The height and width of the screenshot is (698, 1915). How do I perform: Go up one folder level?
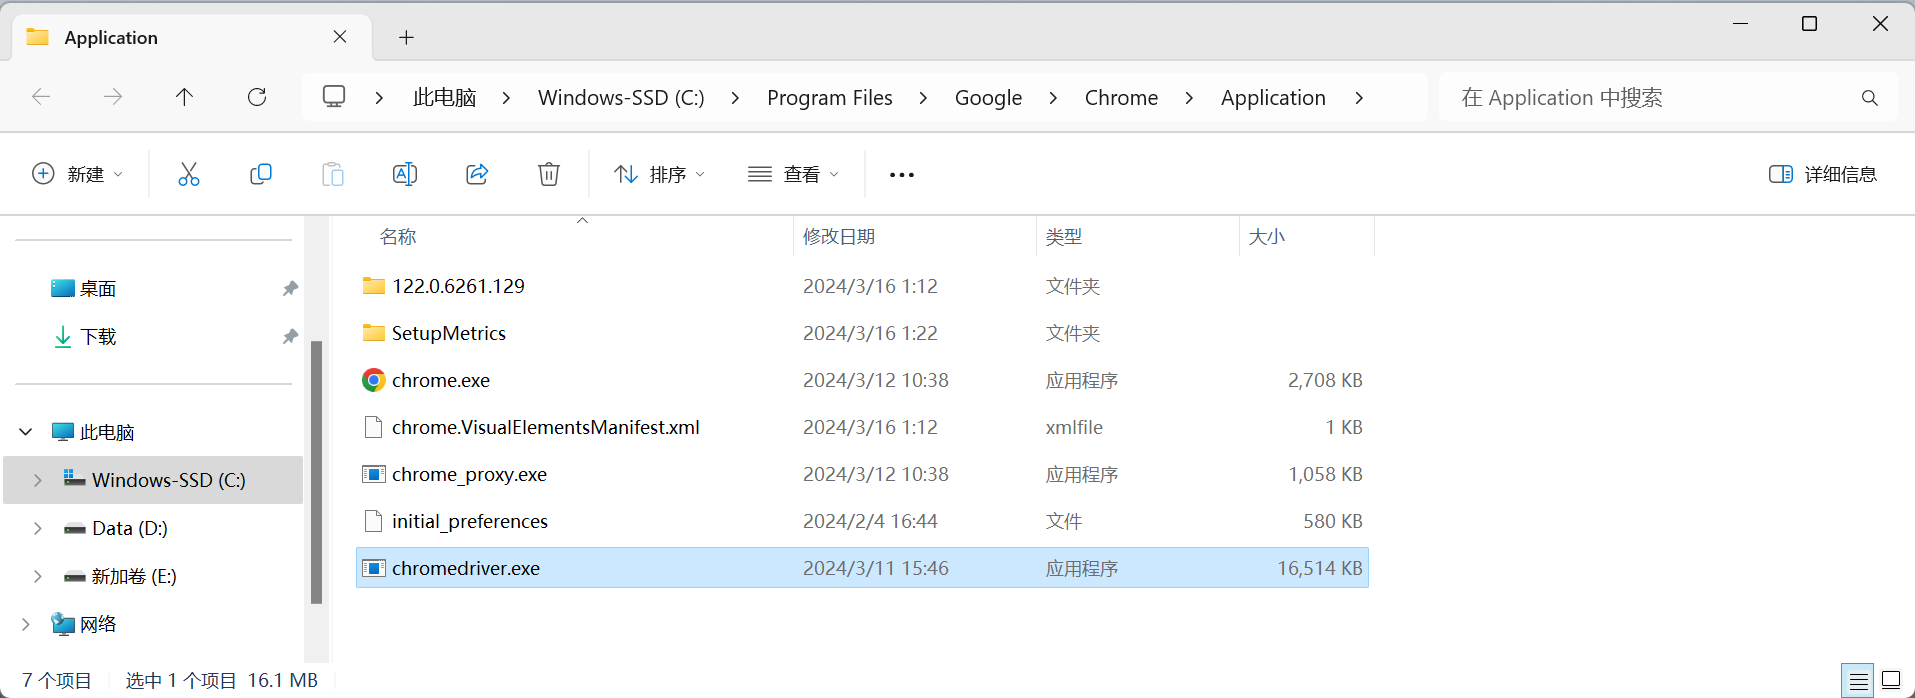185,97
